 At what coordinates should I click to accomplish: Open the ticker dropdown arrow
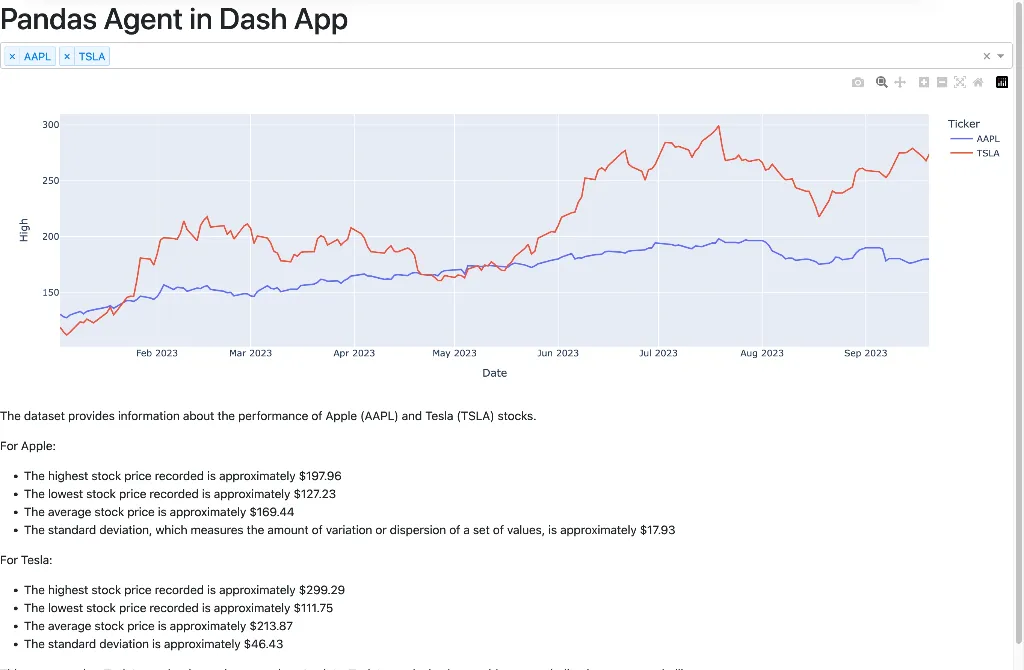[1001, 57]
